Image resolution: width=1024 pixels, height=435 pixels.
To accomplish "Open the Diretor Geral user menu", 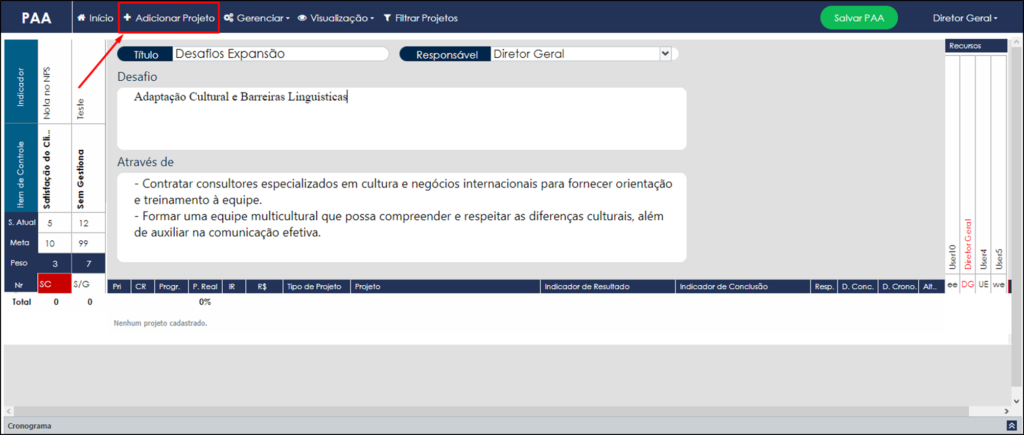I will point(965,18).
